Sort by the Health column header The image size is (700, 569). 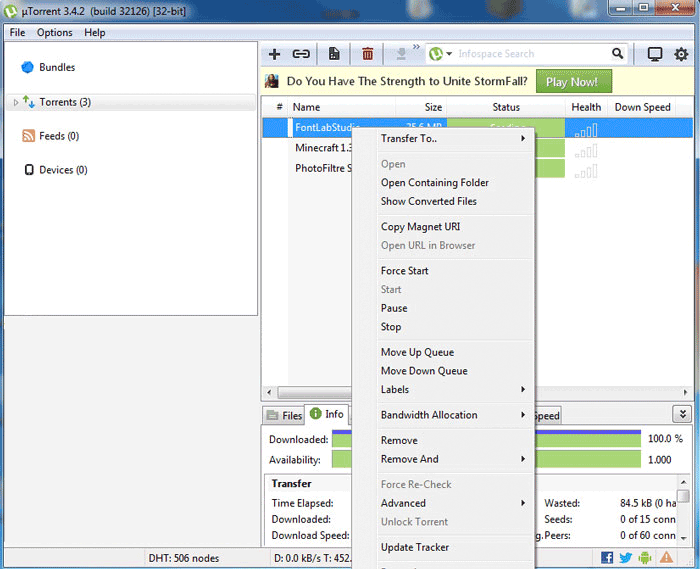[x=586, y=108]
